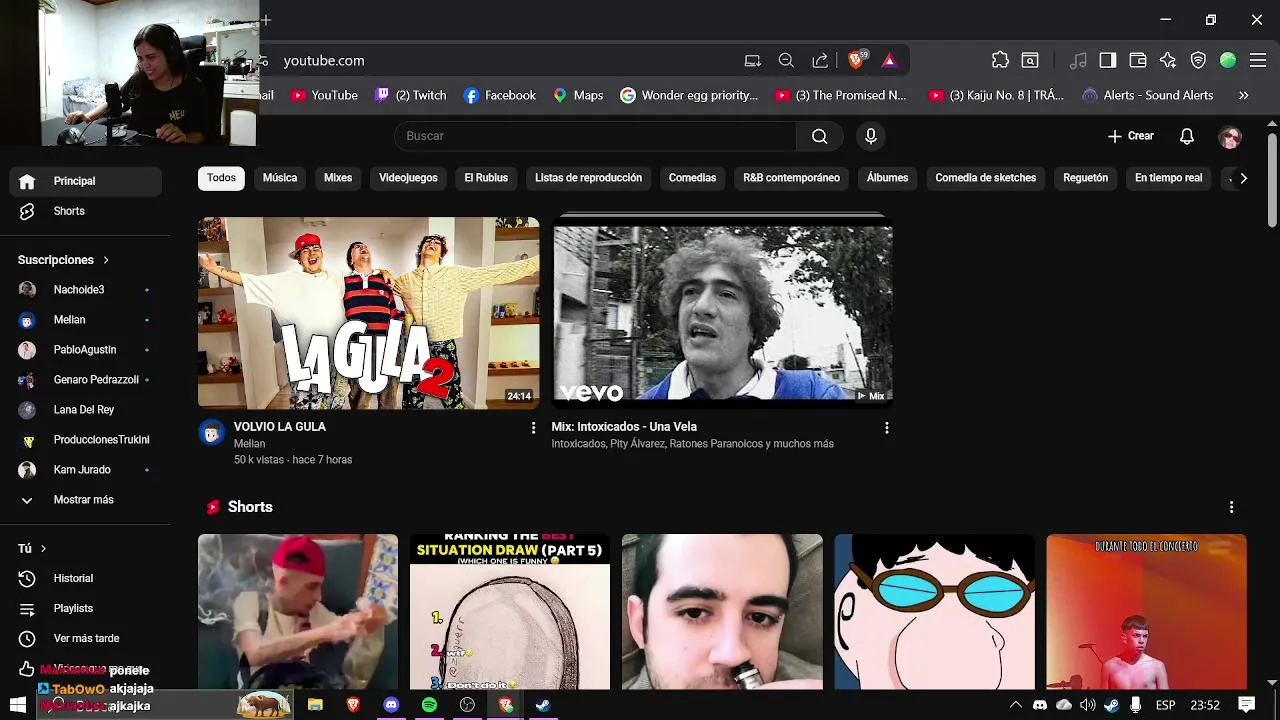Open Brave VPN shield icon
1280x720 pixels.
coord(1198,60)
